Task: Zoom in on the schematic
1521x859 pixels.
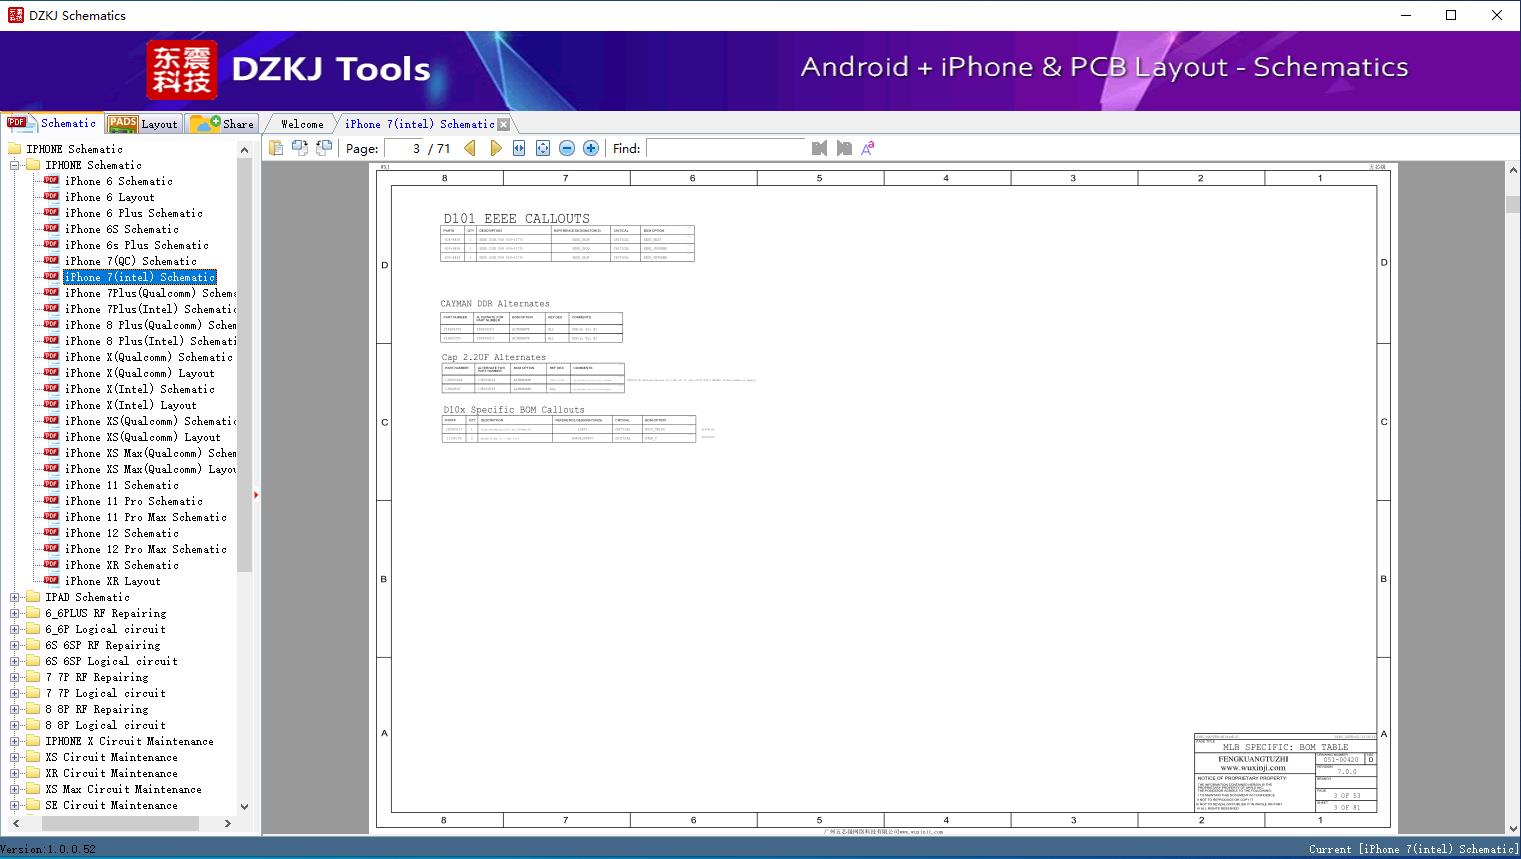Action: tap(591, 148)
